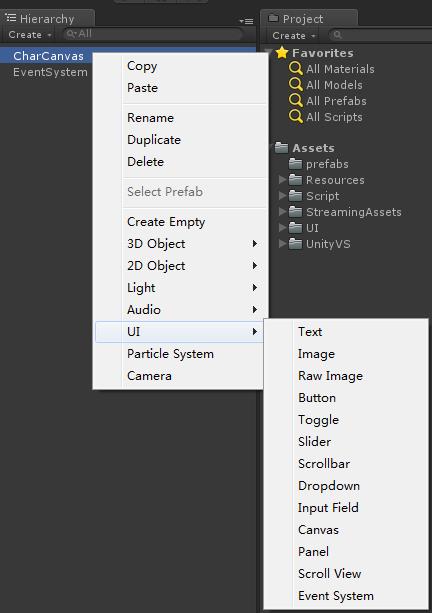This screenshot has height=613, width=432.
Task: Expand the UnityVS folder arrow
Action: (x=282, y=244)
